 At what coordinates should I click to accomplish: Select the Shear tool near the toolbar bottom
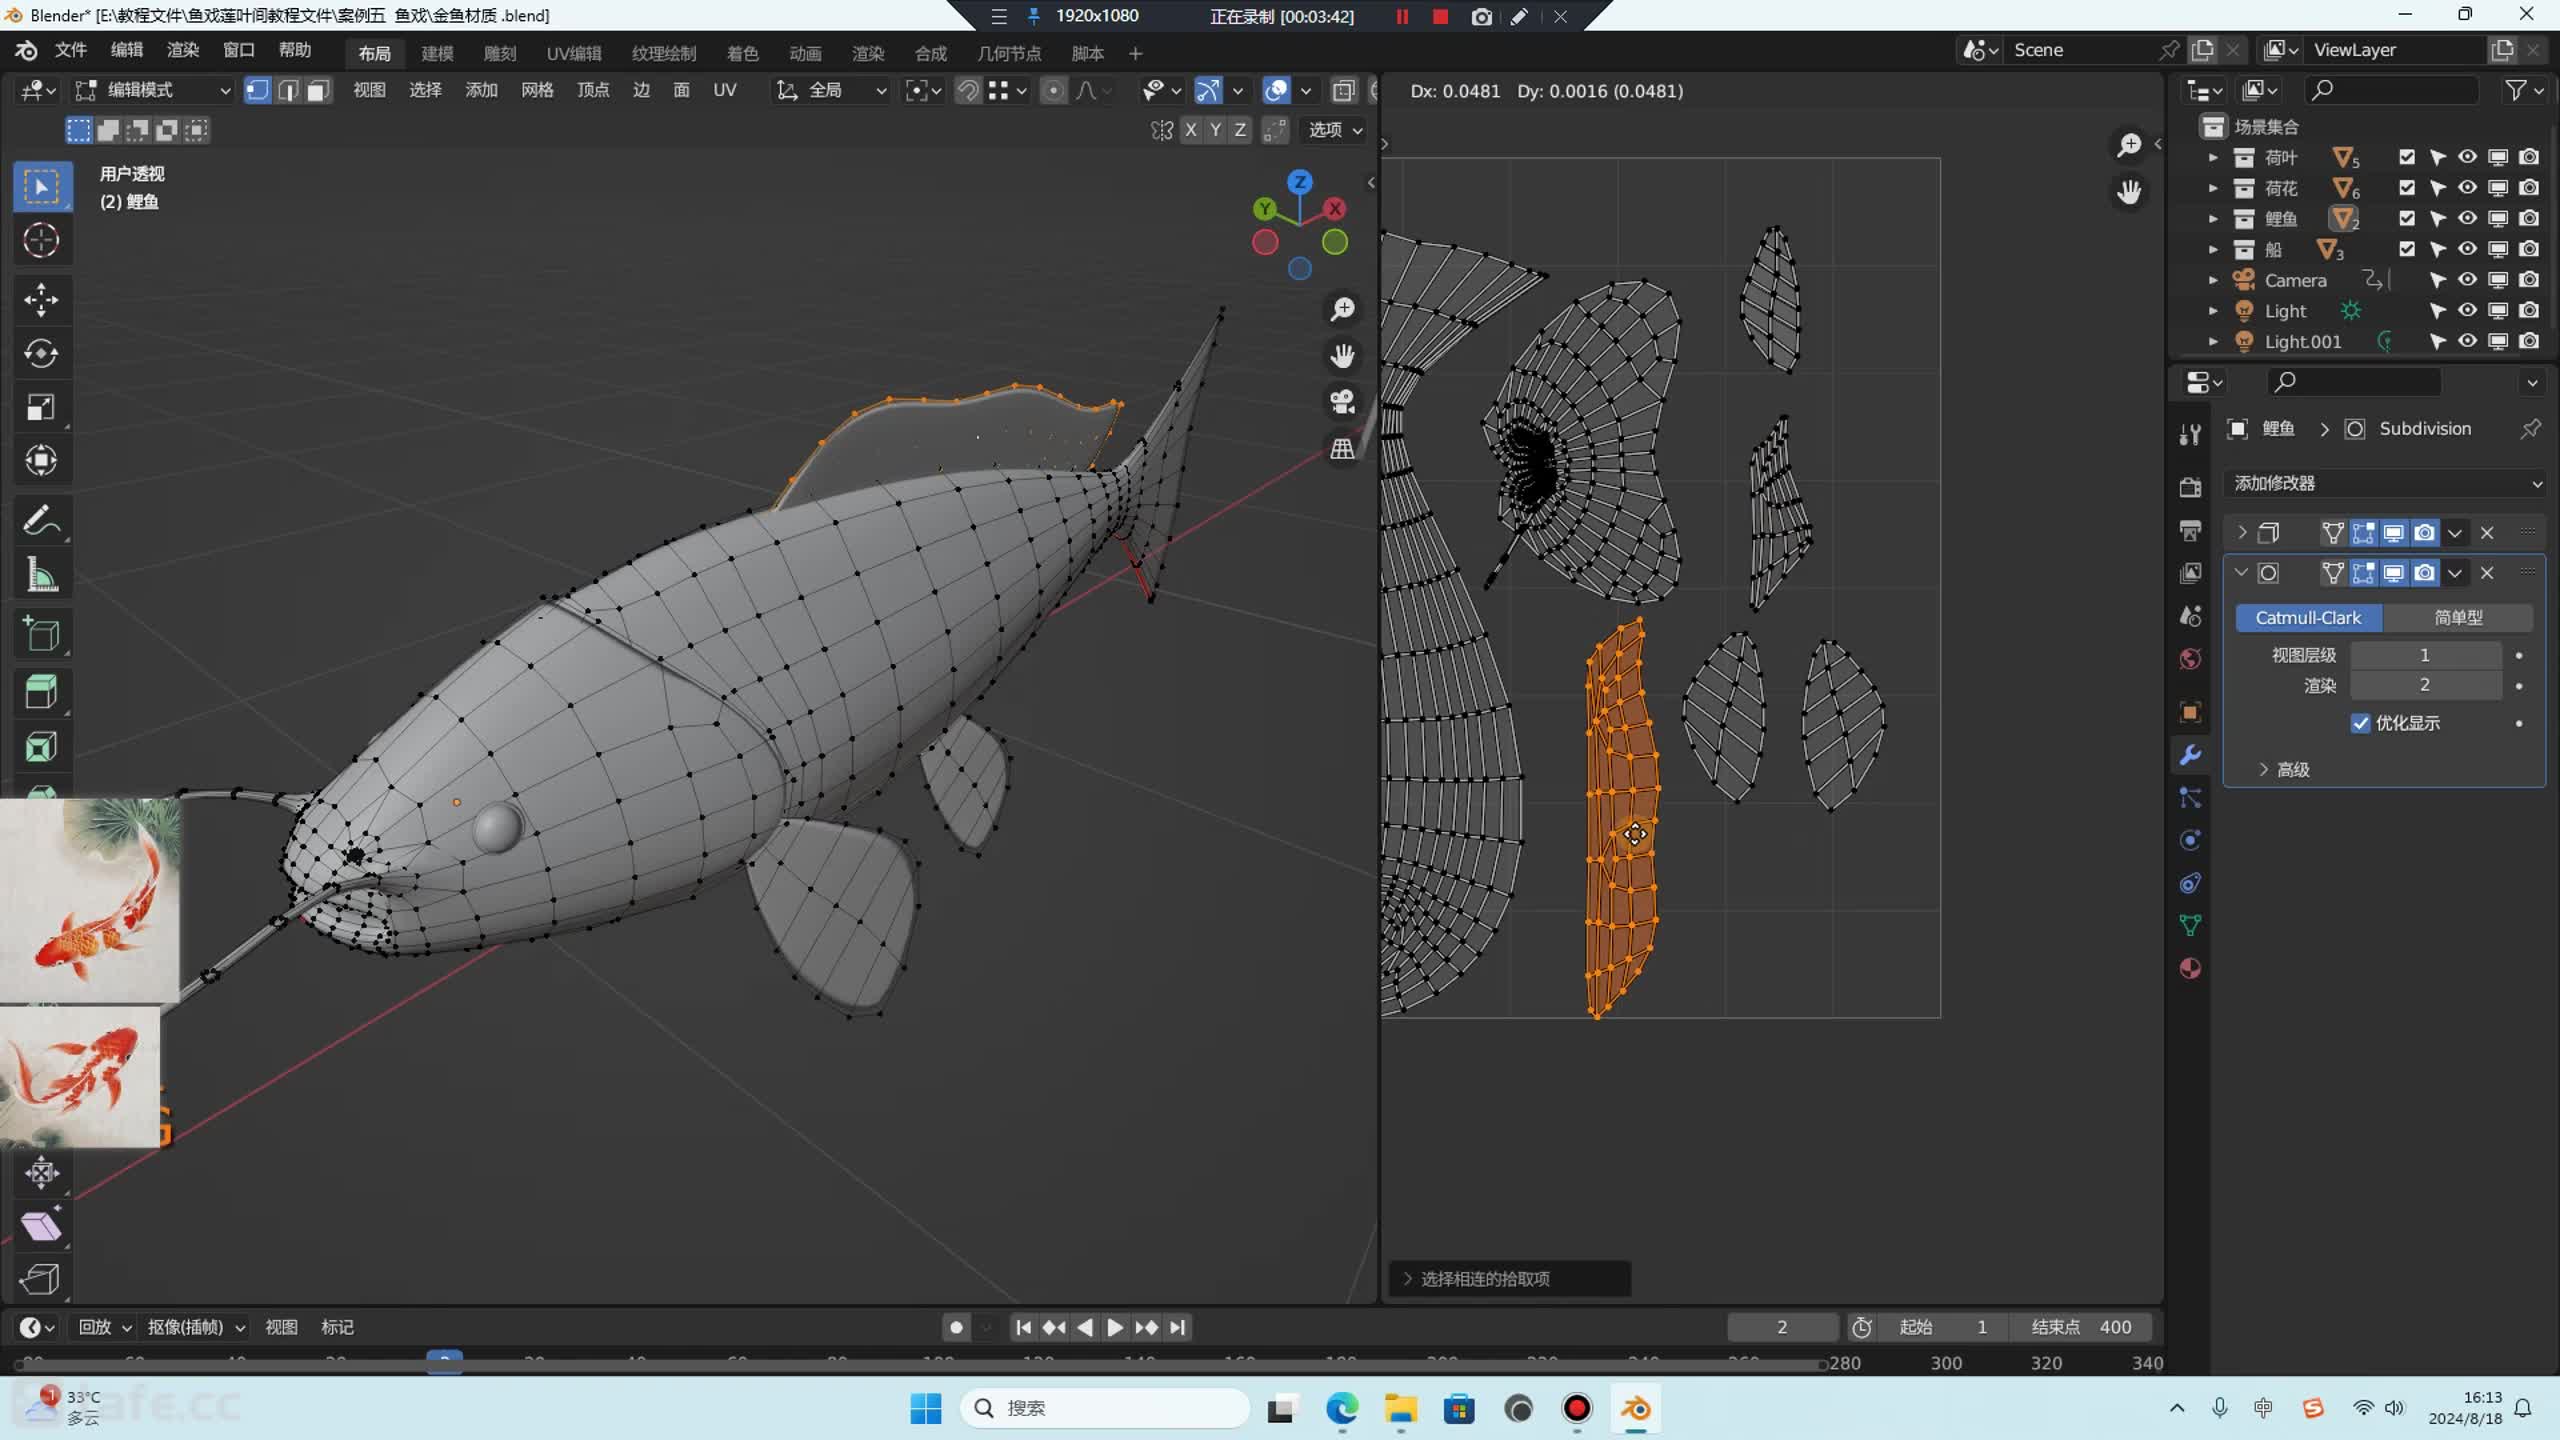(41, 1226)
